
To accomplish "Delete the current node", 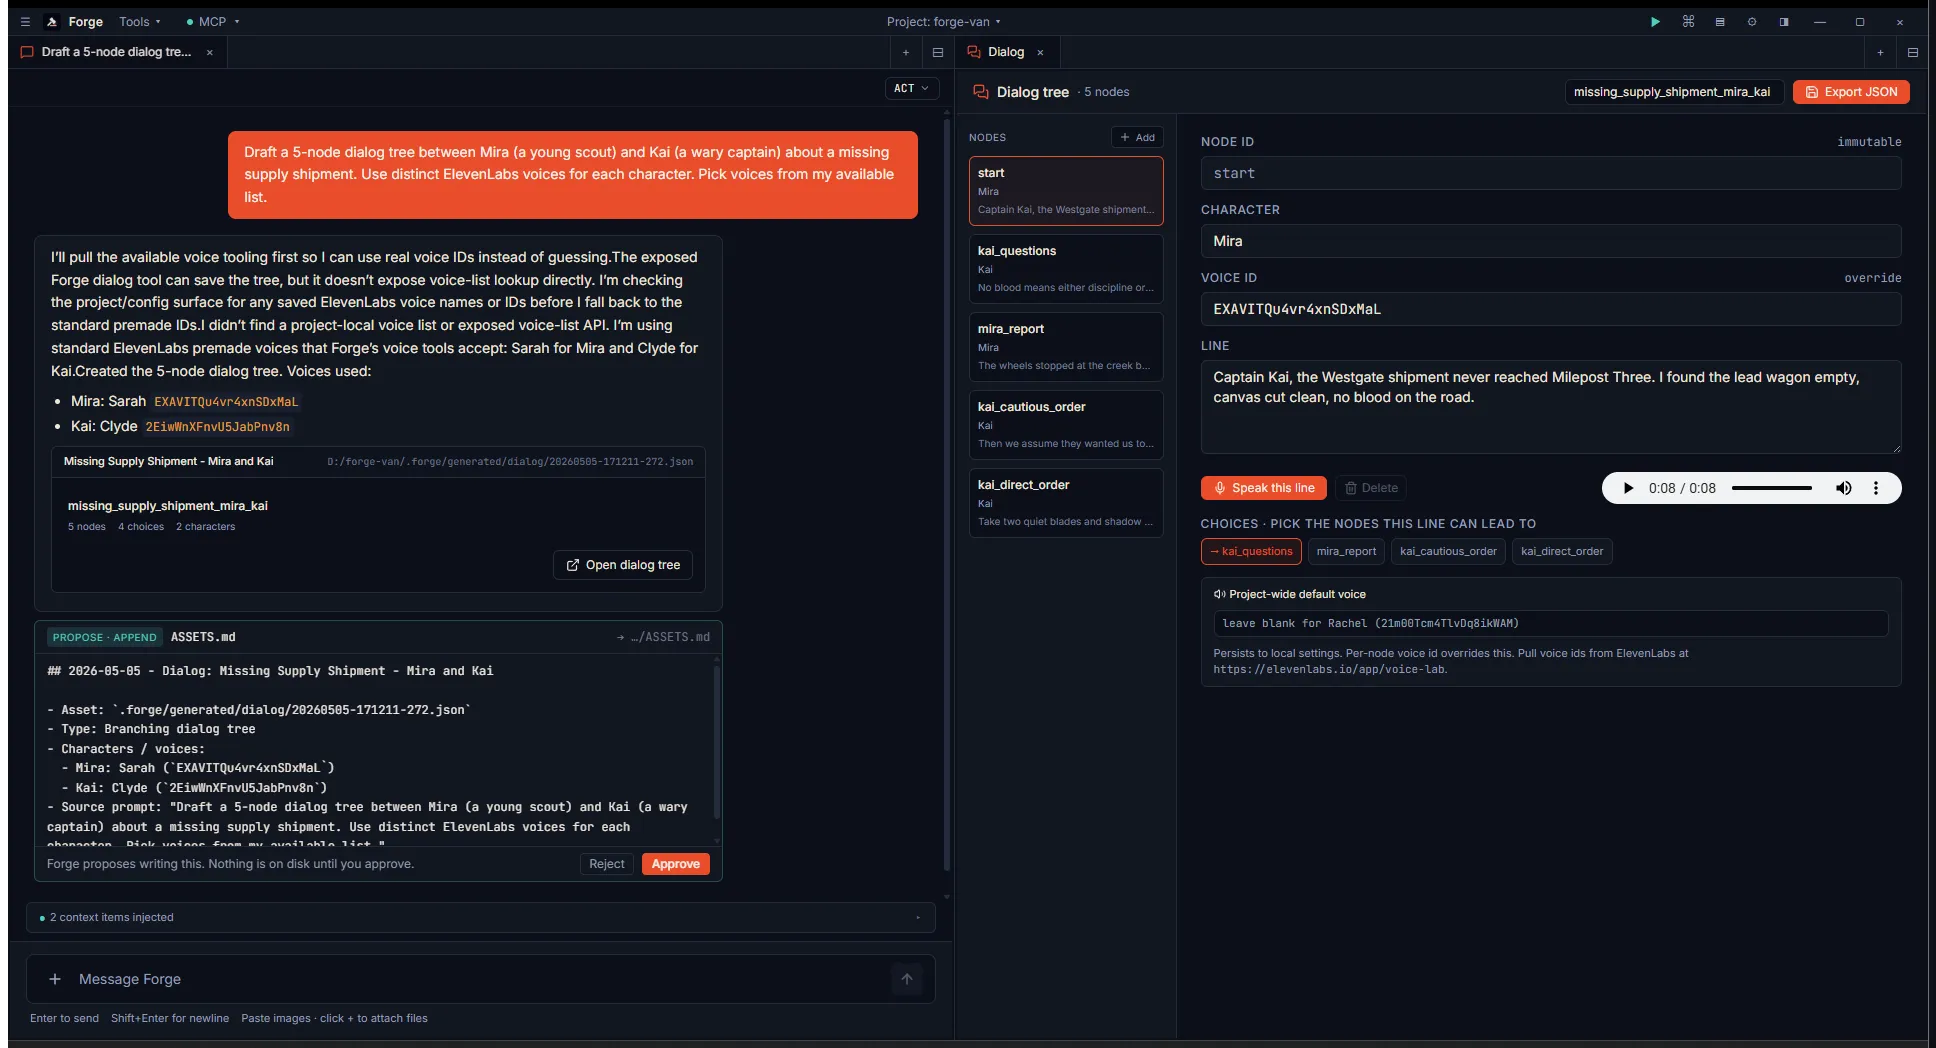I will coord(1371,488).
